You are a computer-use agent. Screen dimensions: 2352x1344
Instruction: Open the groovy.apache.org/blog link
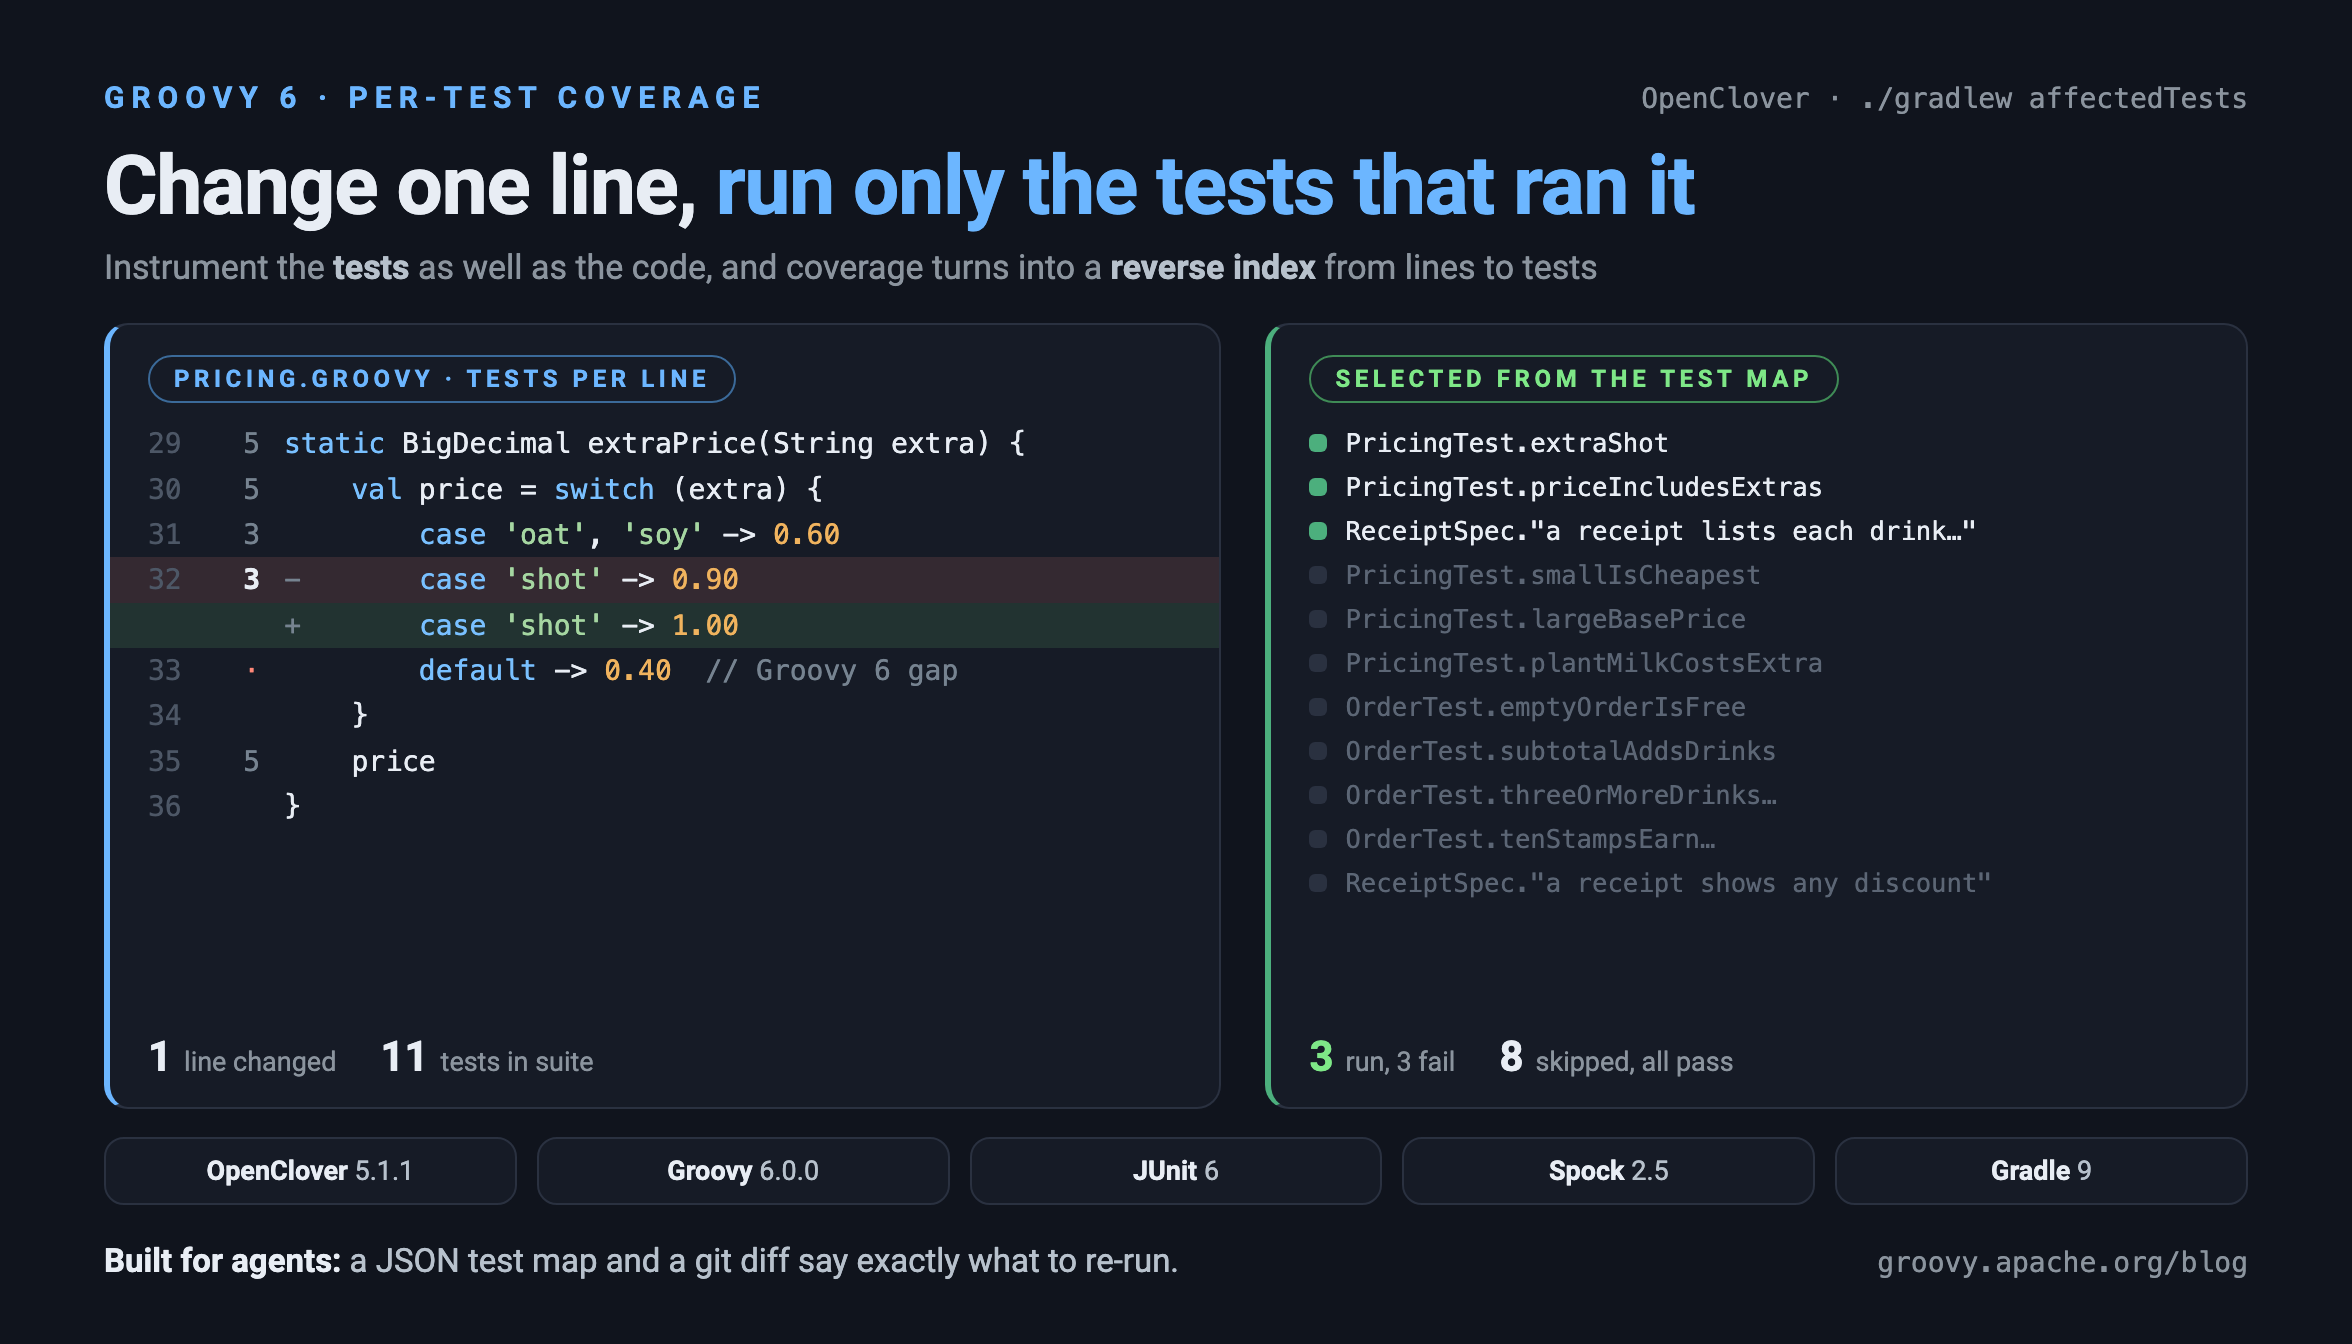[x=2062, y=1262]
